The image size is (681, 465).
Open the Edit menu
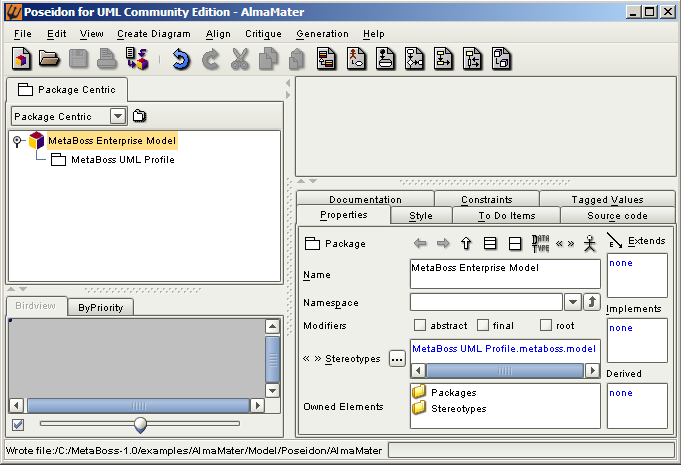(56, 34)
